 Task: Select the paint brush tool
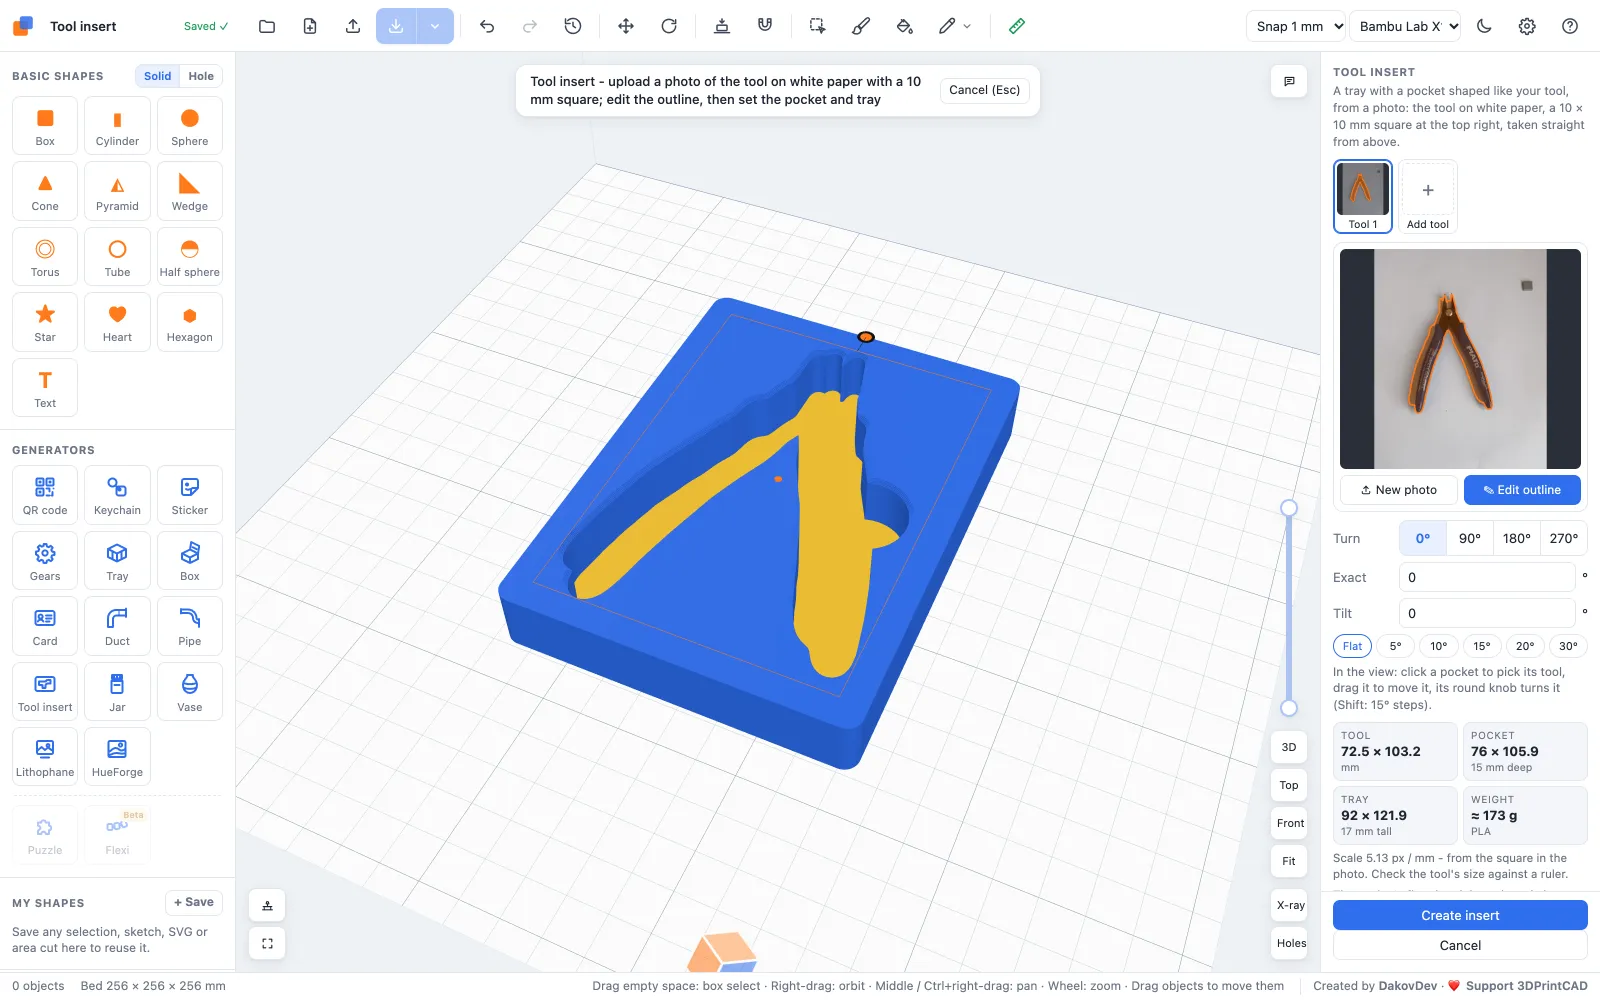click(x=861, y=26)
